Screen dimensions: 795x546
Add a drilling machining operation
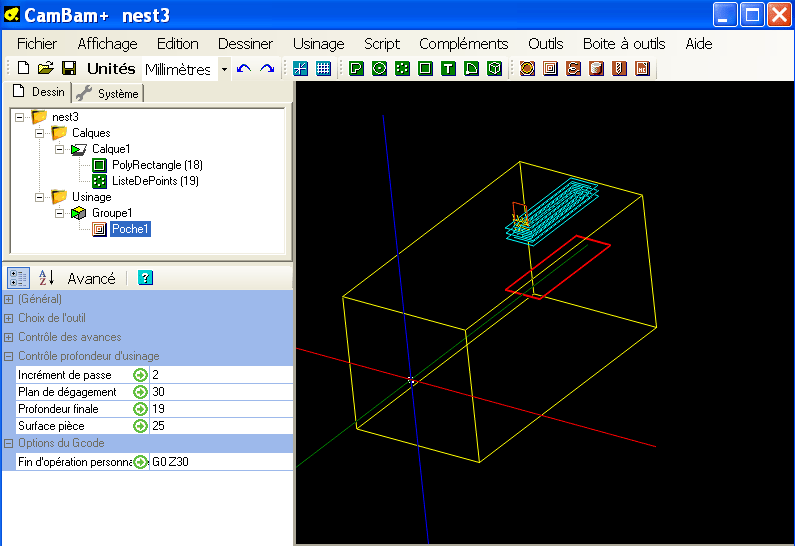[x=619, y=68]
